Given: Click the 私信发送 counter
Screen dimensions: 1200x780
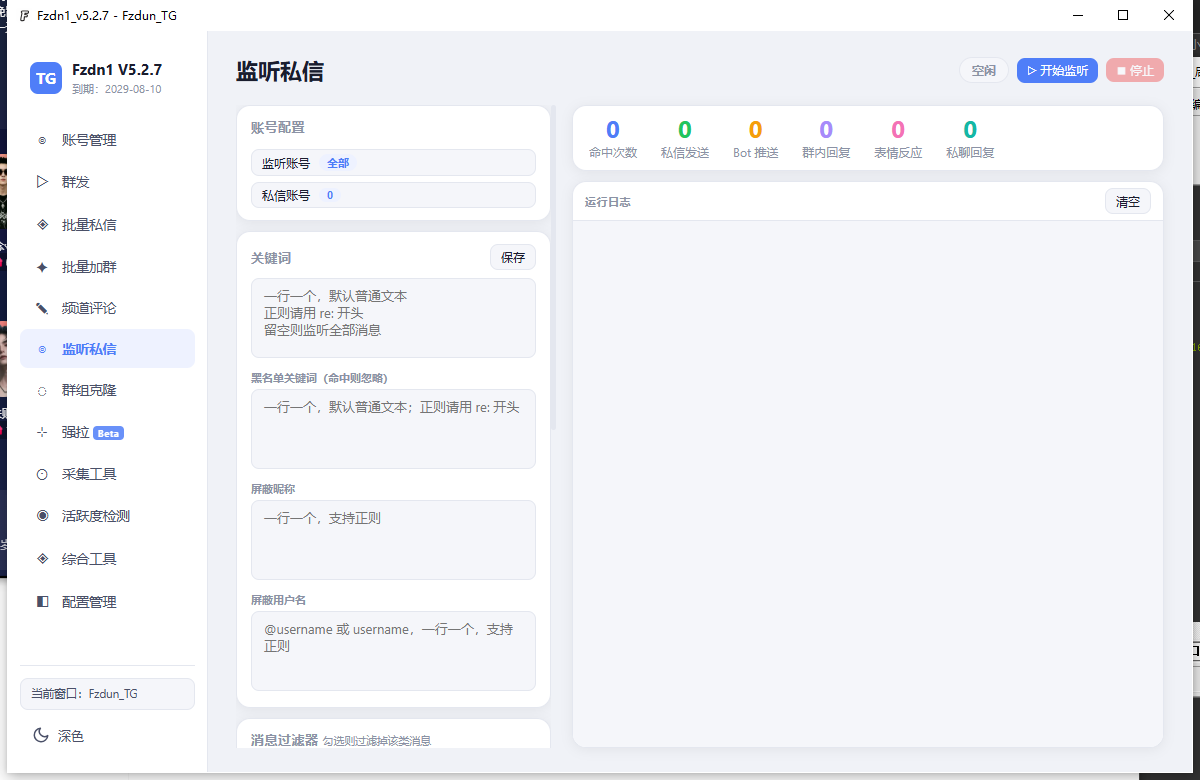Looking at the screenshot, I should tap(685, 139).
